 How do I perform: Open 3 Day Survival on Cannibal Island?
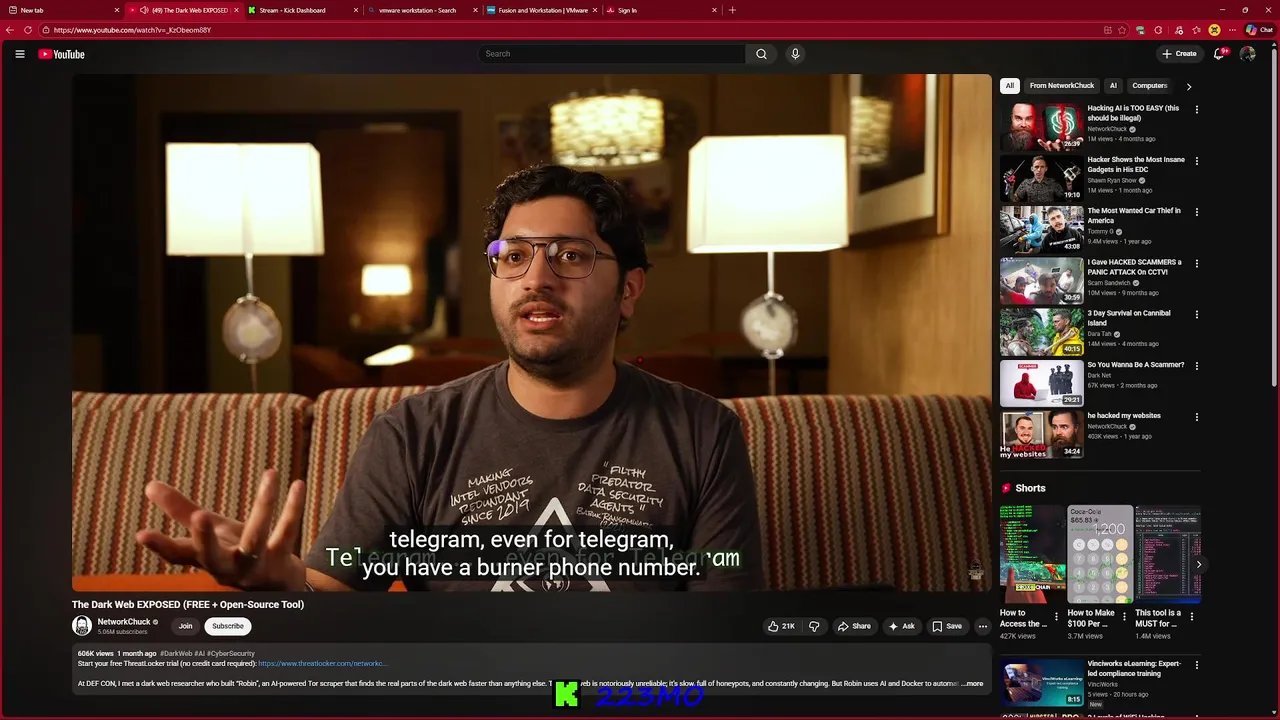click(x=1129, y=318)
